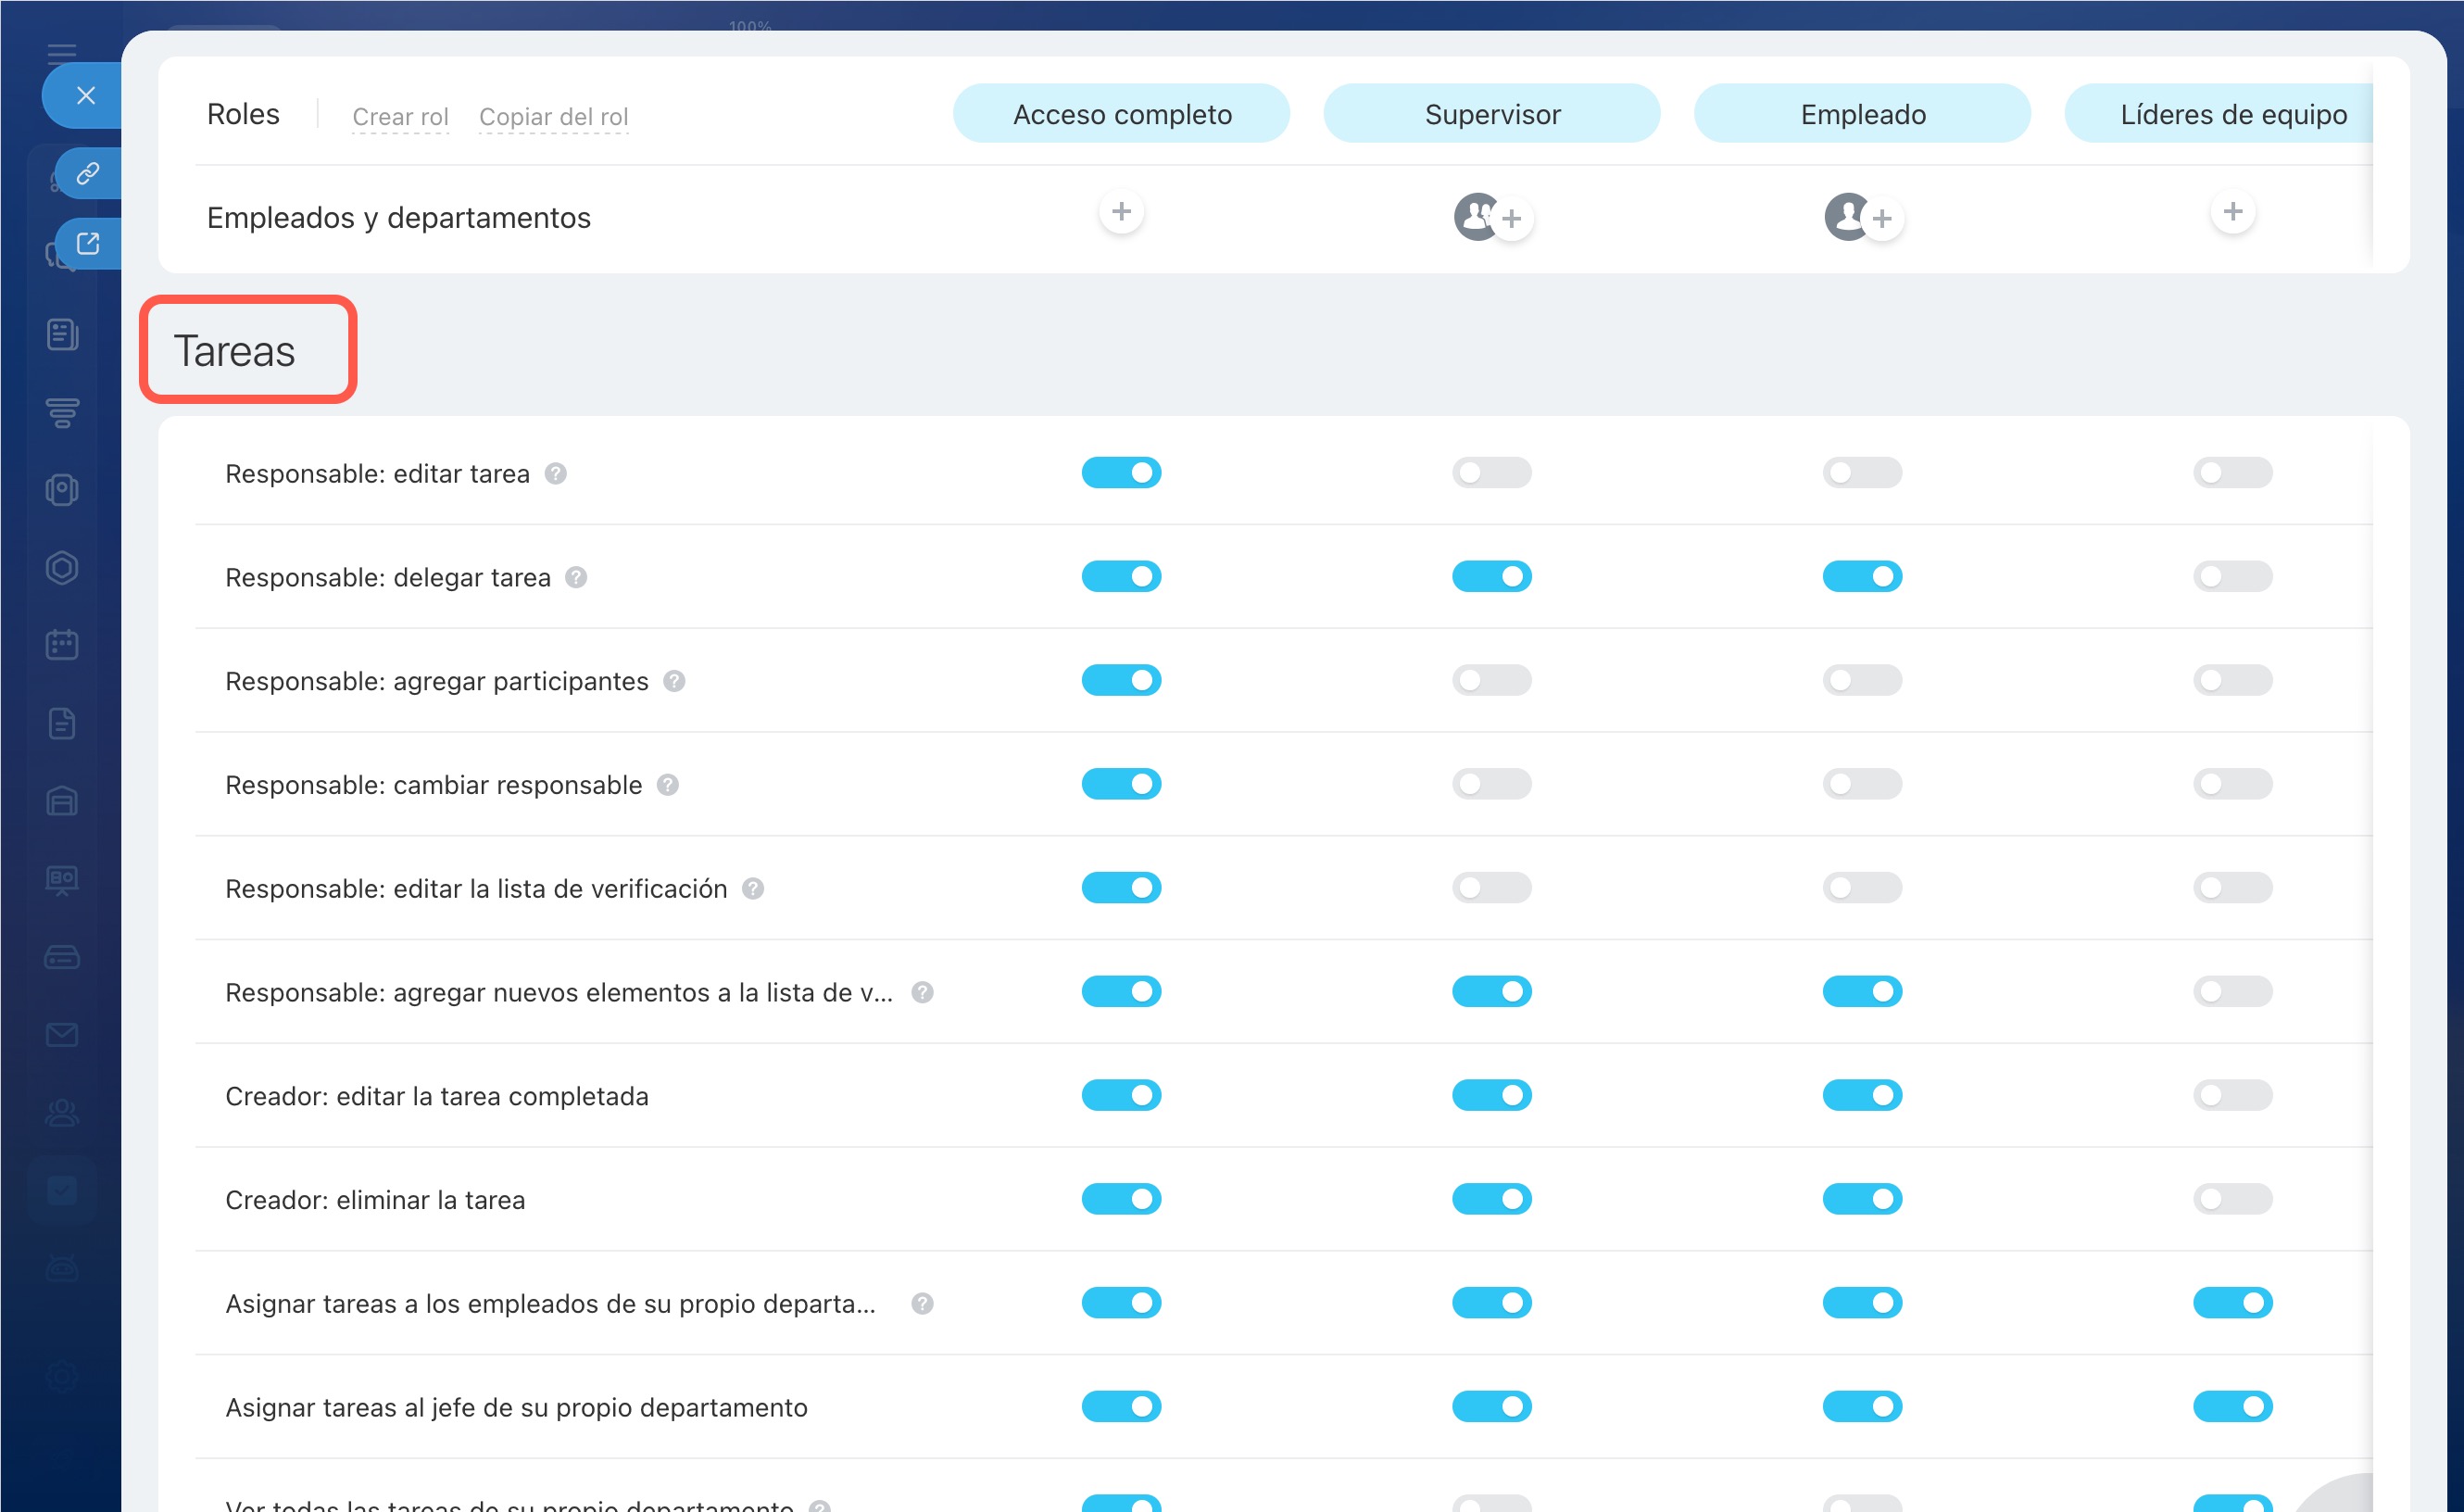Add employee to Líderes de equipo role
2464x1512 pixels.
click(2232, 212)
